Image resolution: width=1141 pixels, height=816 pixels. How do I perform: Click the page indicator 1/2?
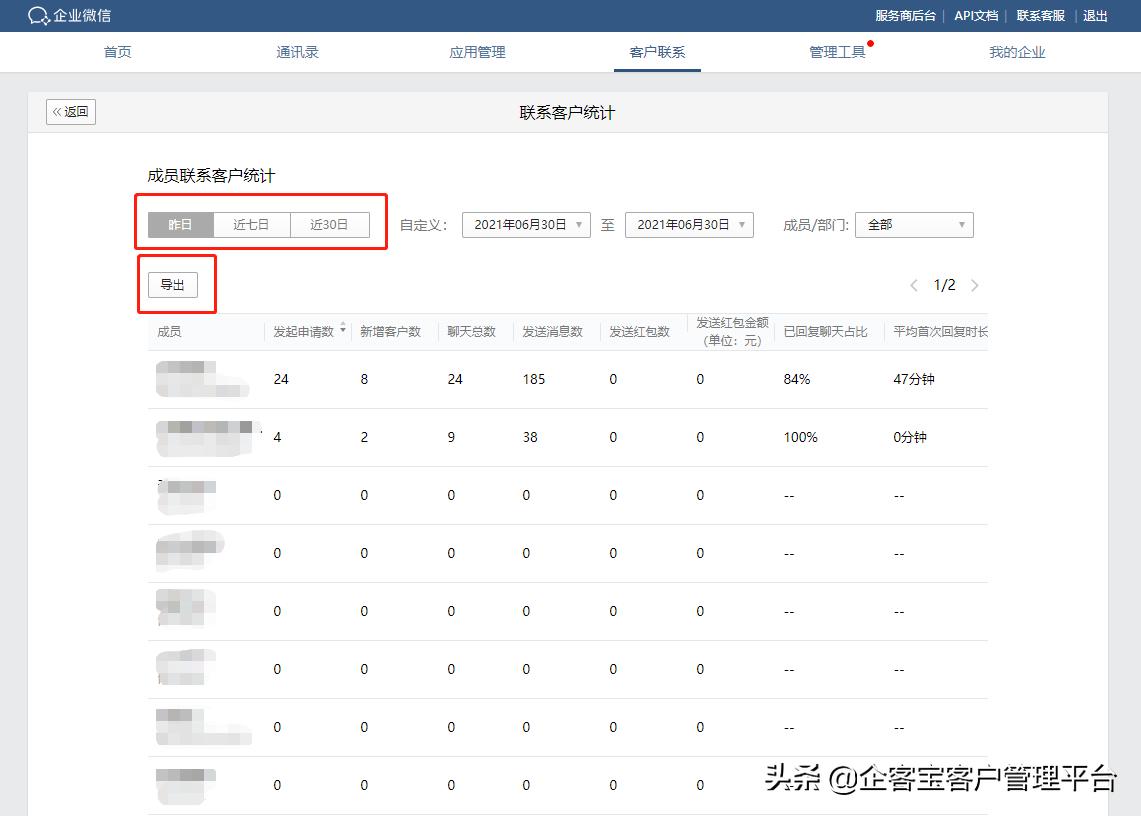(x=944, y=285)
